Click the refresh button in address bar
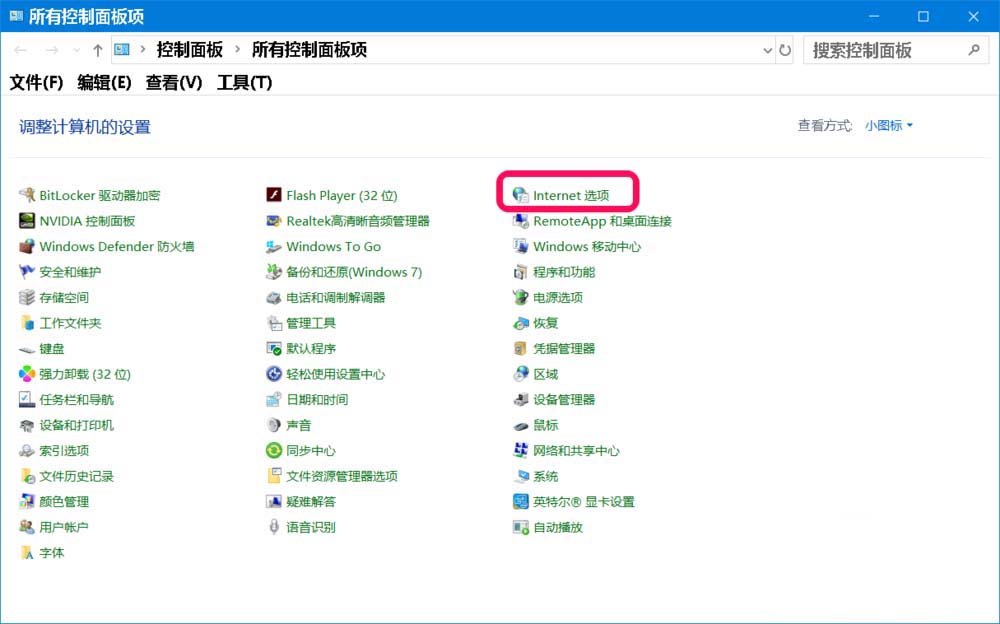The width and height of the screenshot is (1000, 624). pyautogui.click(x=785, y=50)
